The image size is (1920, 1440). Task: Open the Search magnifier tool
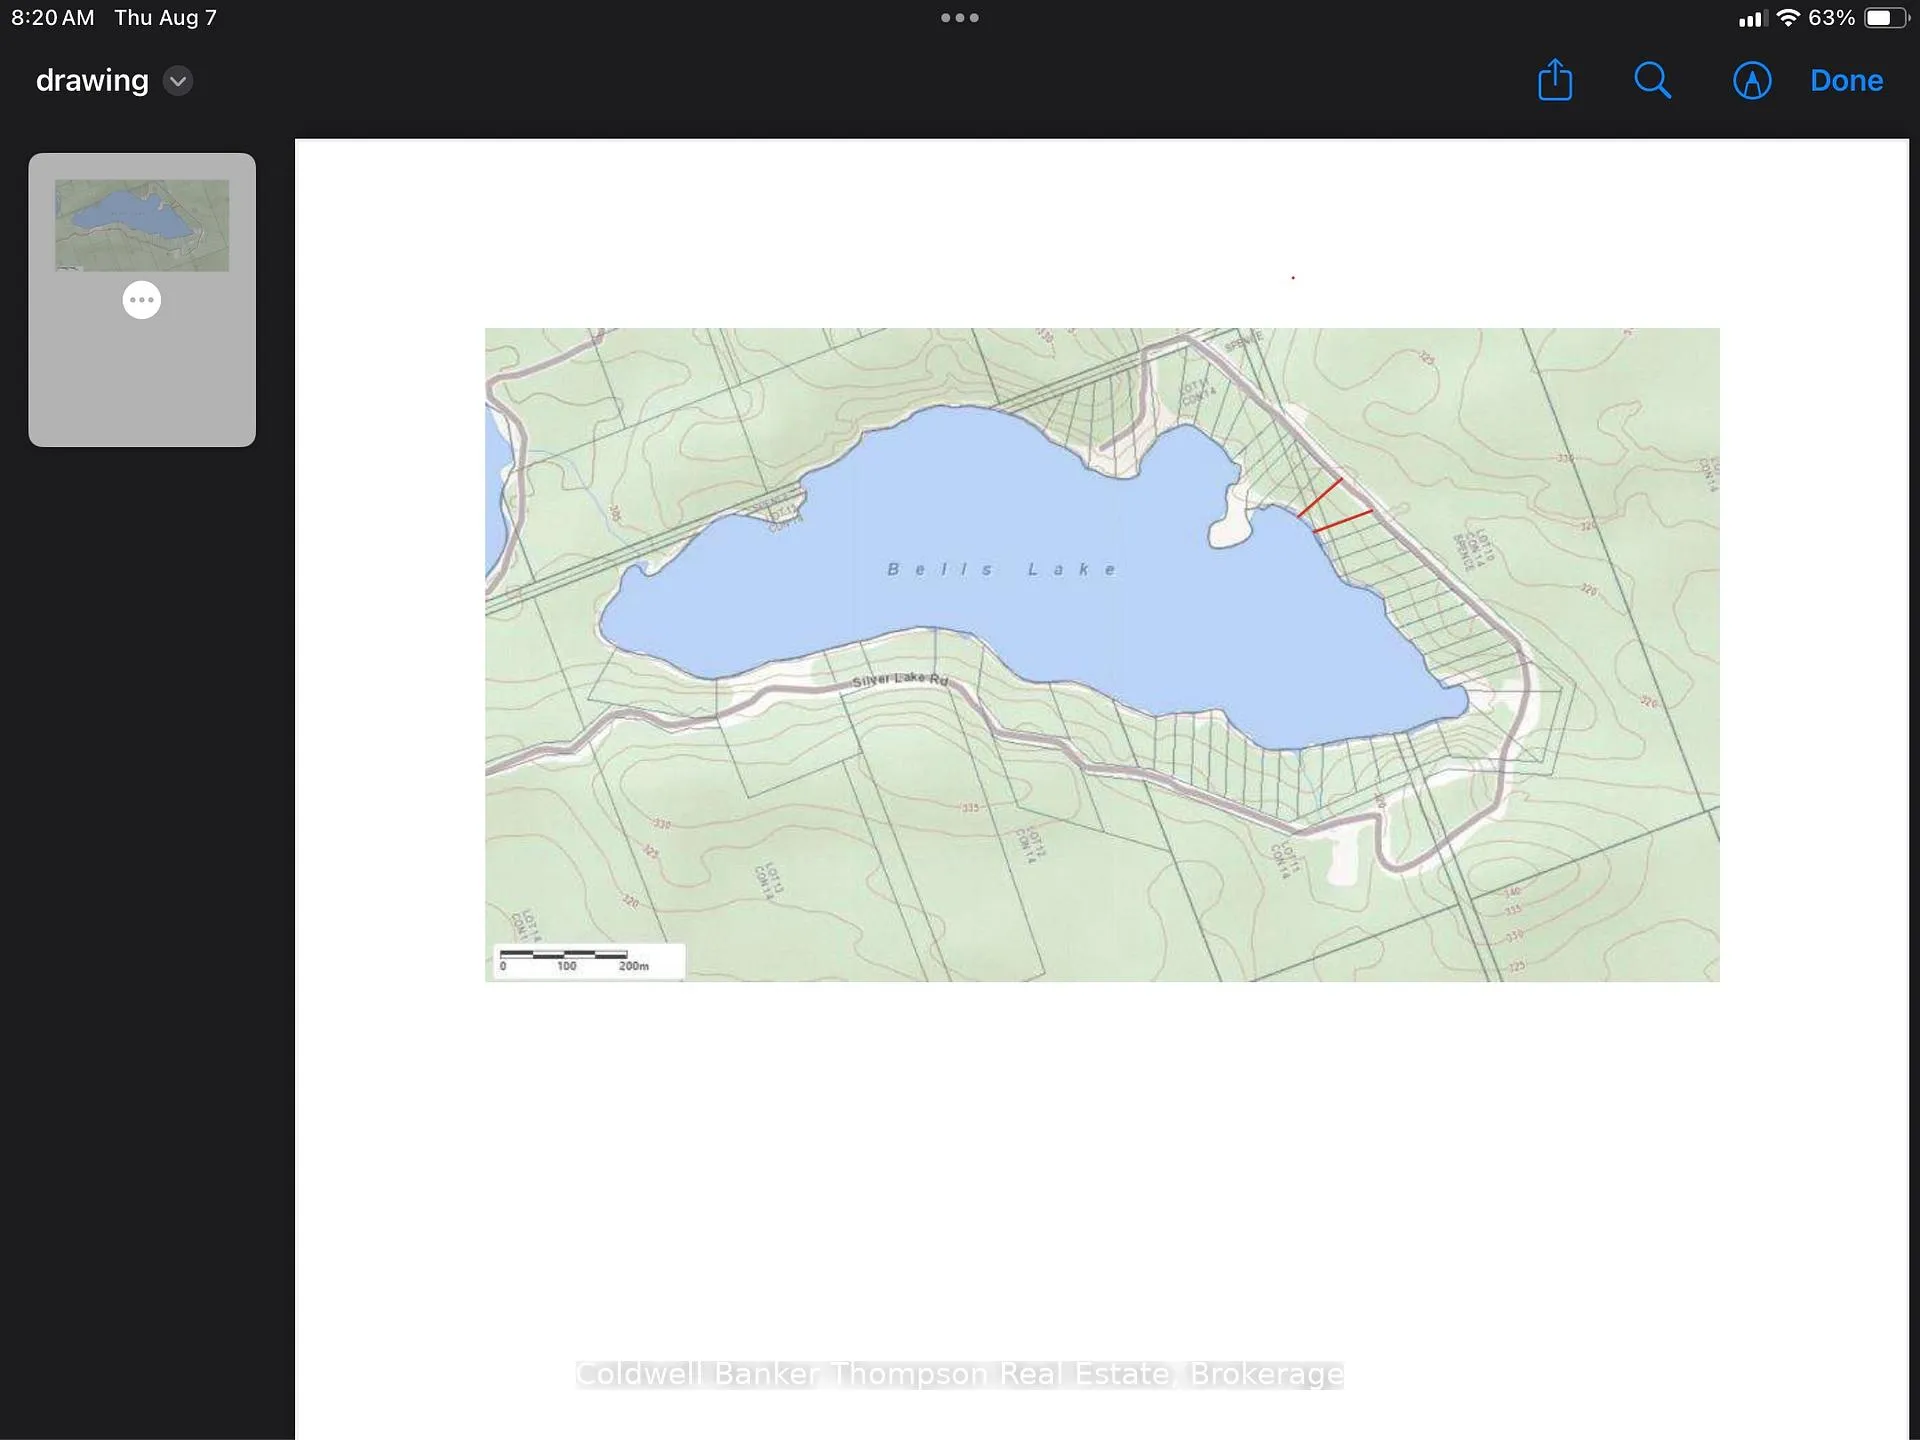coord(1652,80)
